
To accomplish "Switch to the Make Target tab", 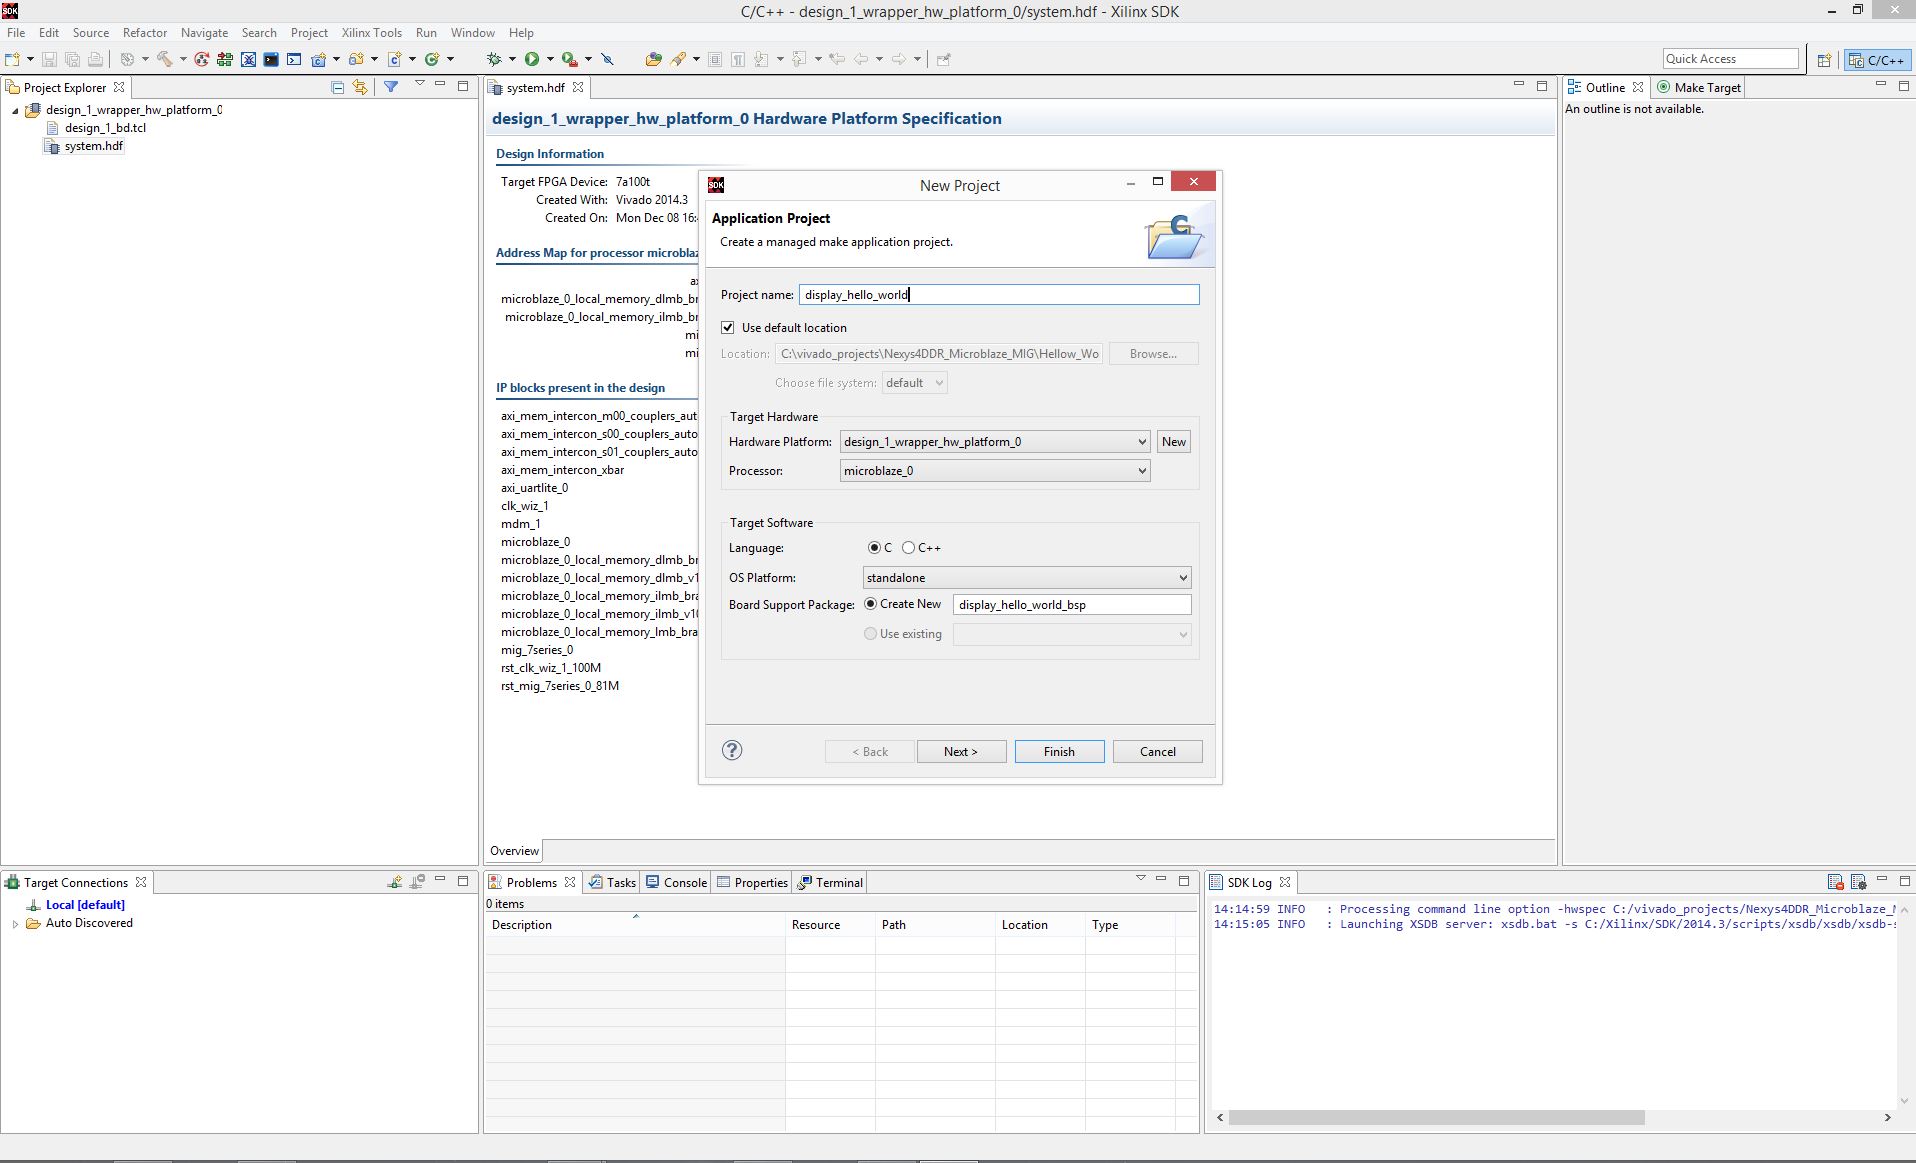I will tap(1698, 87).
